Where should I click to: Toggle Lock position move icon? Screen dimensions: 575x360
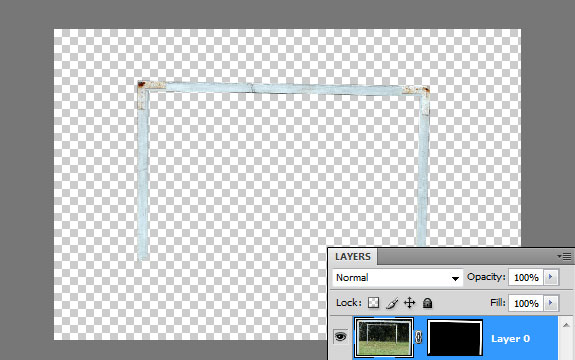point(409,303)
